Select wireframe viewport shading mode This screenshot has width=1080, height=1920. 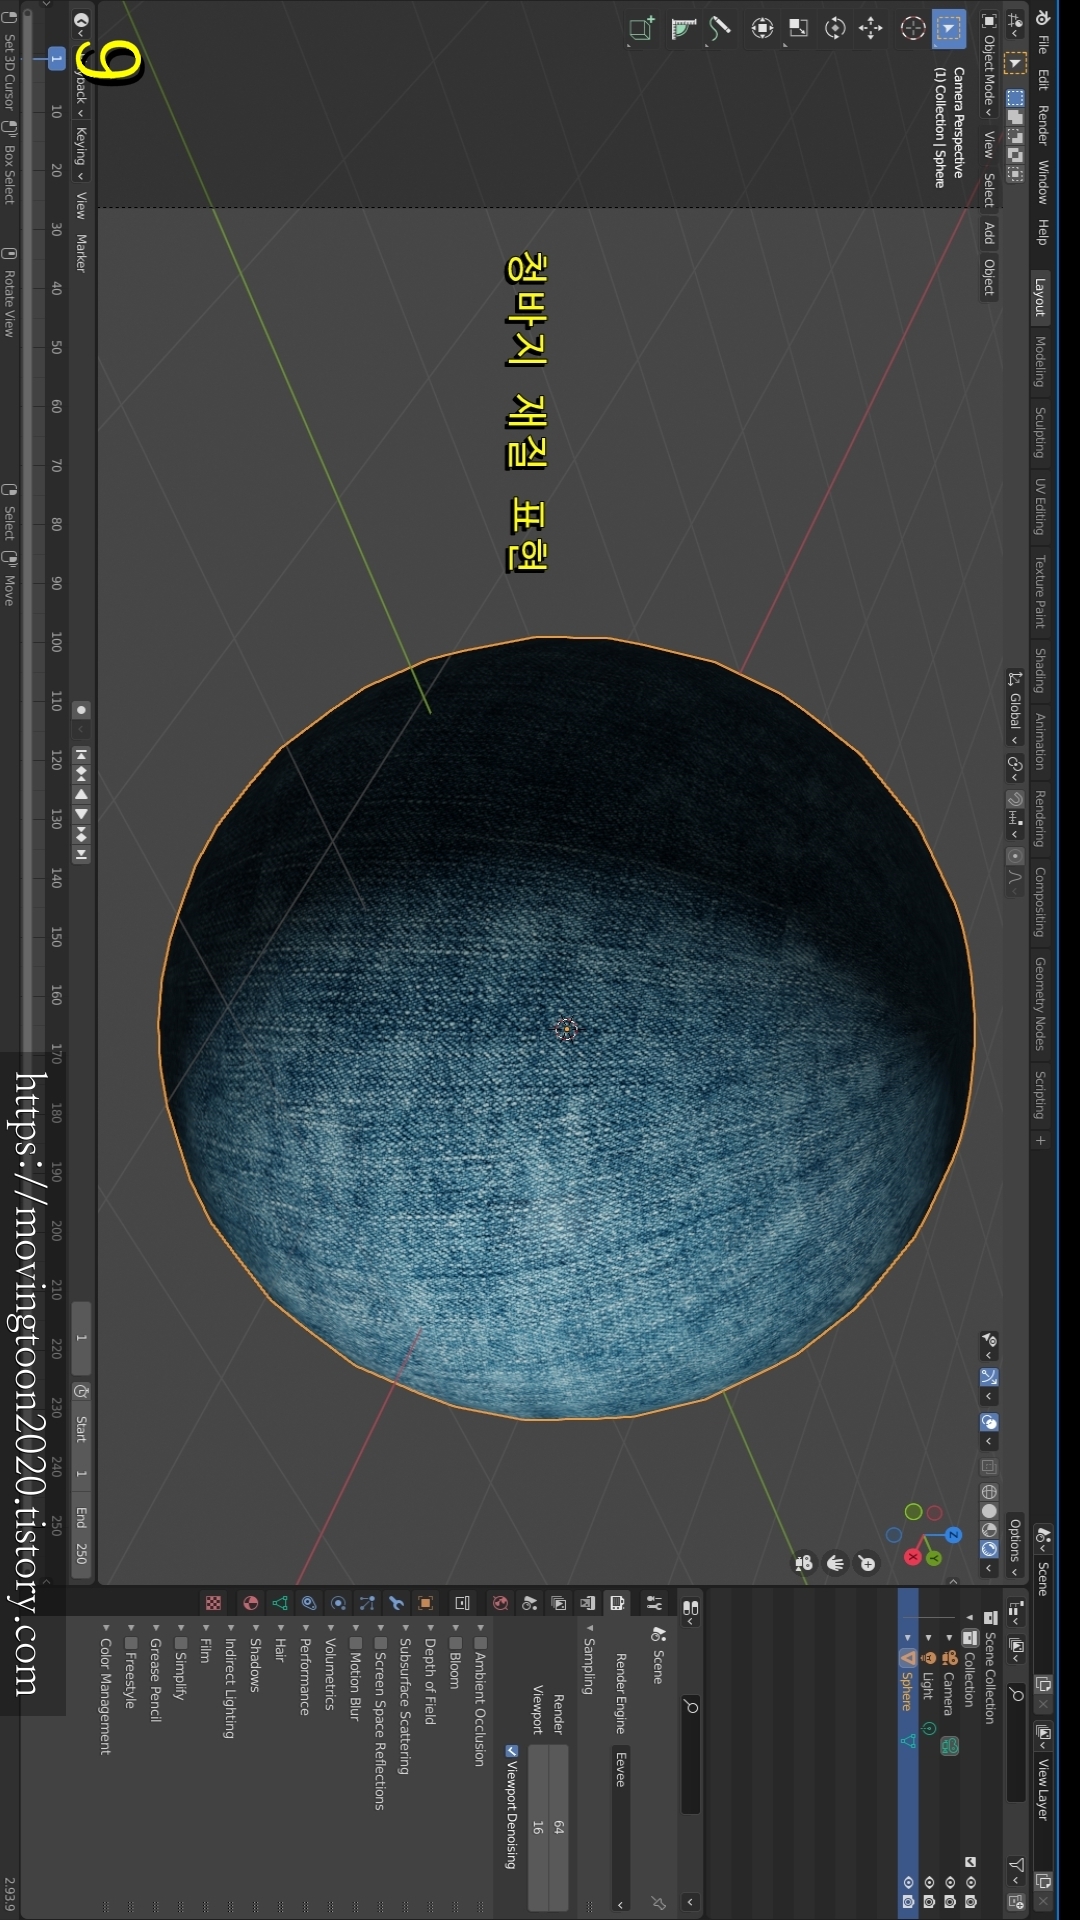pyautogui.click(x=989, y=1492)
